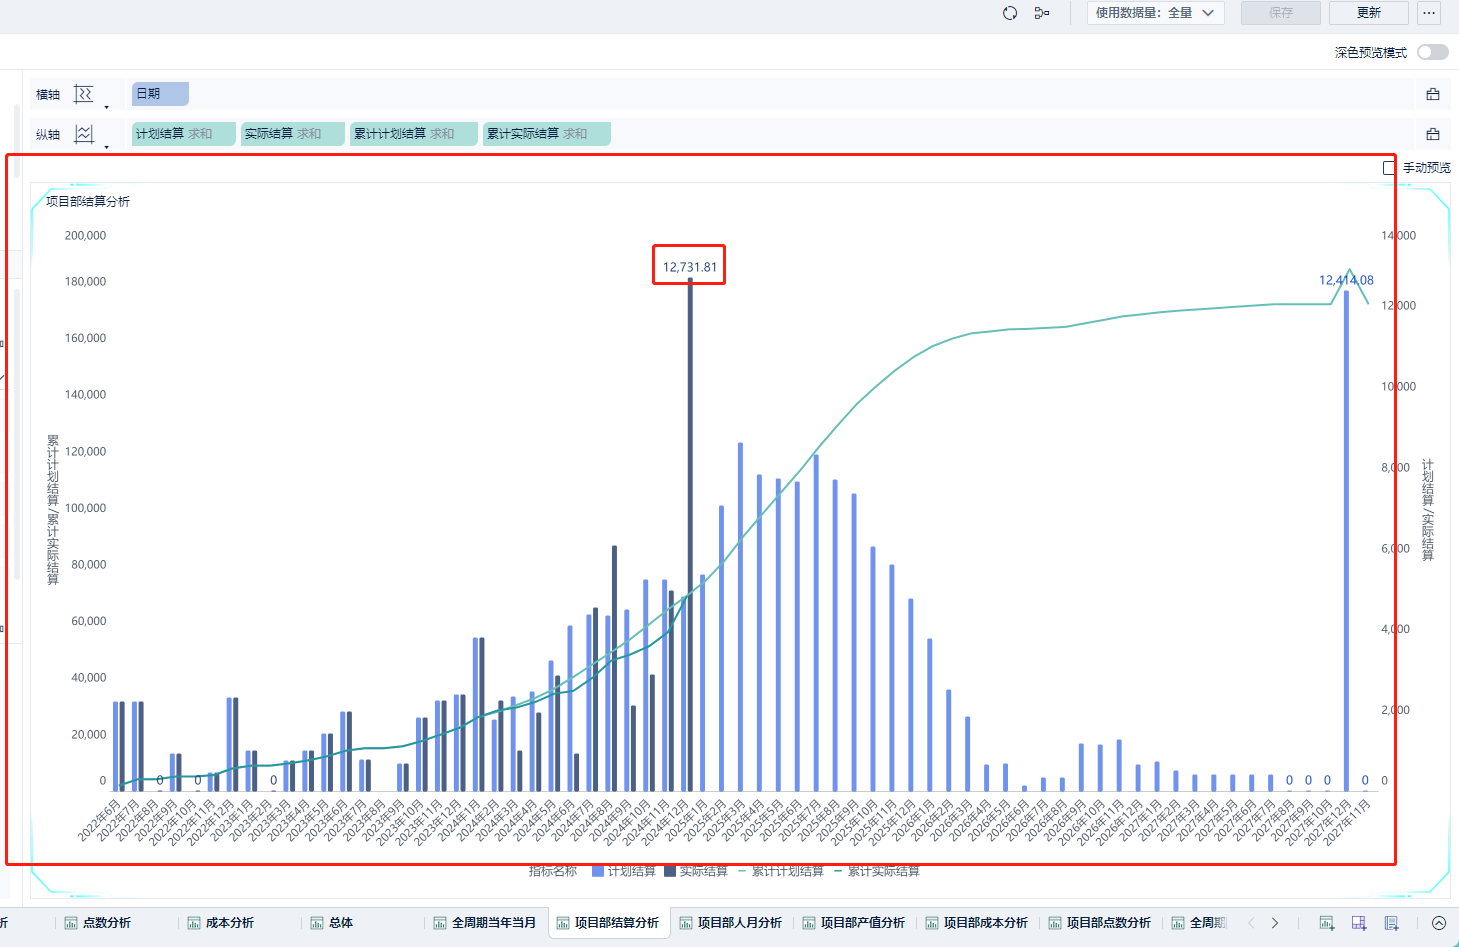Click the chart title 项目部结算分析
This screenshot has height=947, width=1459.
88,202
